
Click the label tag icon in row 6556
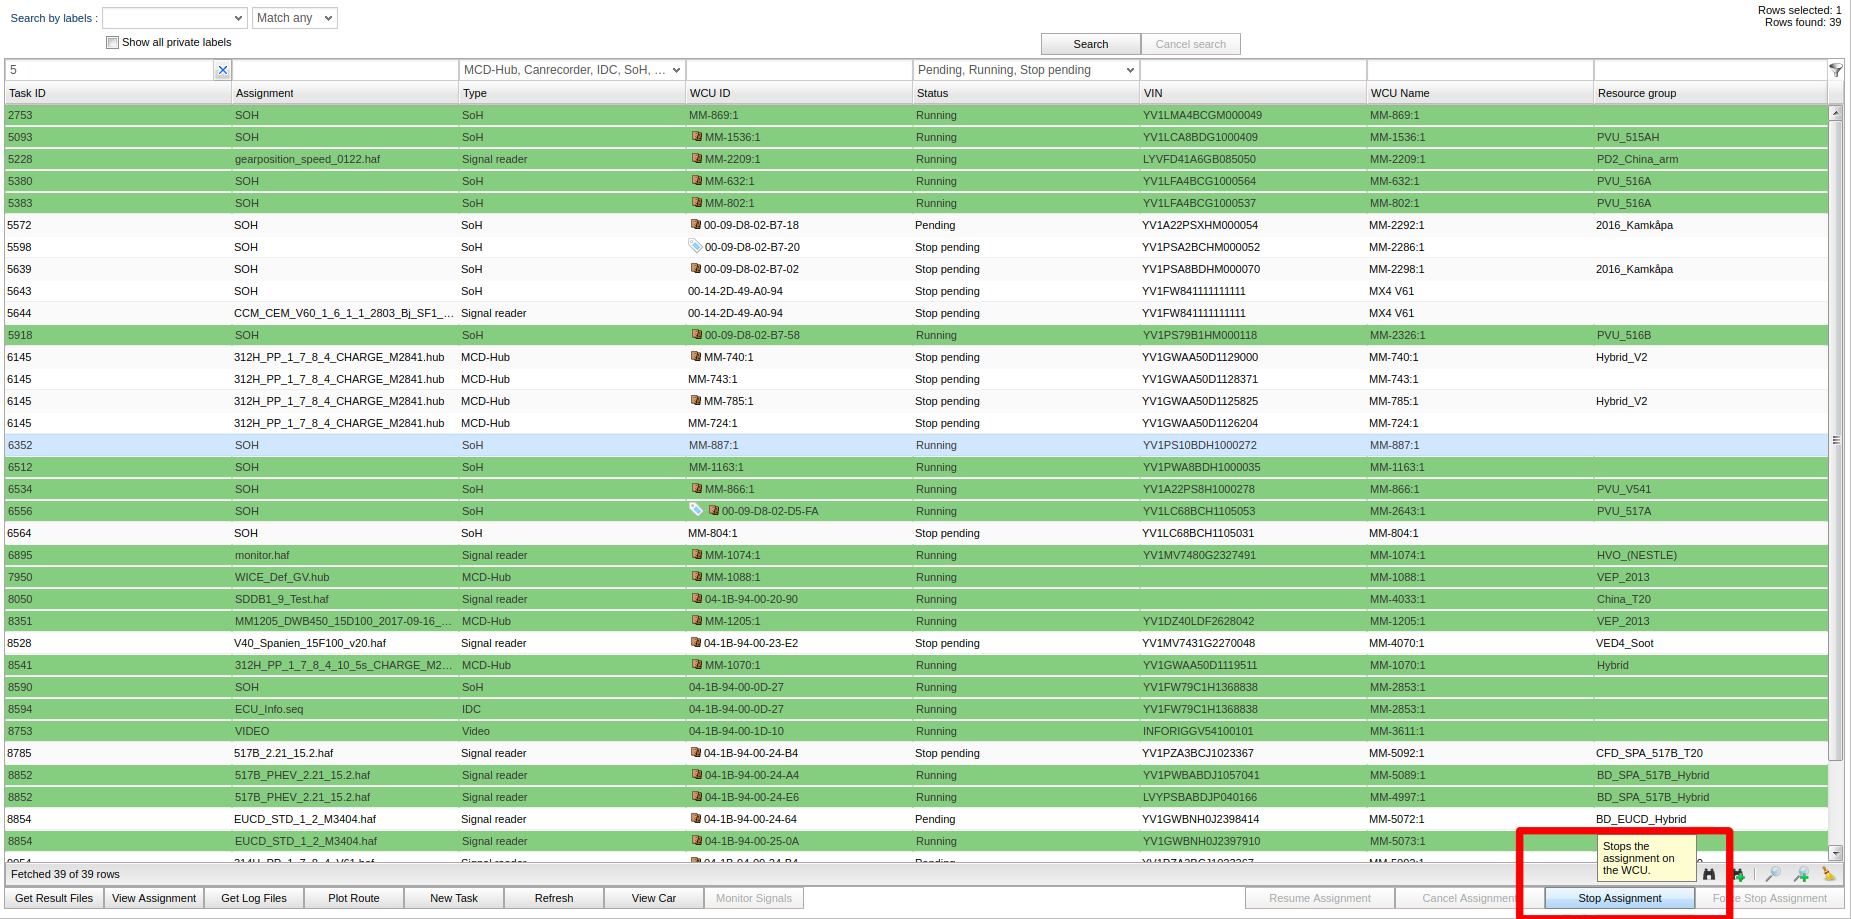(x=696, y=510)
